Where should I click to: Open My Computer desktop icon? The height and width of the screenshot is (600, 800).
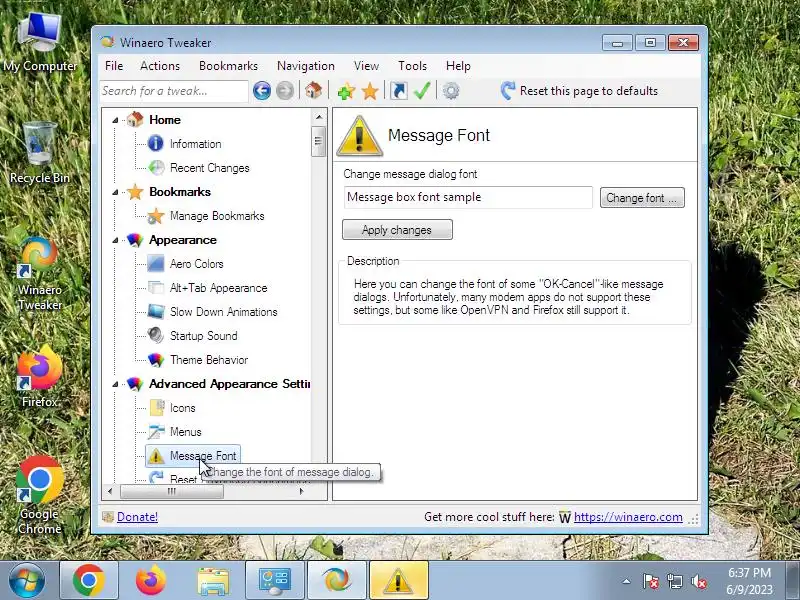point(39,43)
